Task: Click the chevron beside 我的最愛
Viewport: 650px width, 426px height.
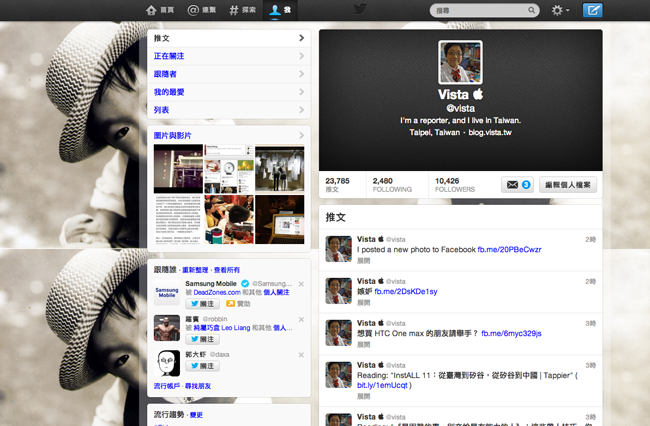Action: point(302,92)
